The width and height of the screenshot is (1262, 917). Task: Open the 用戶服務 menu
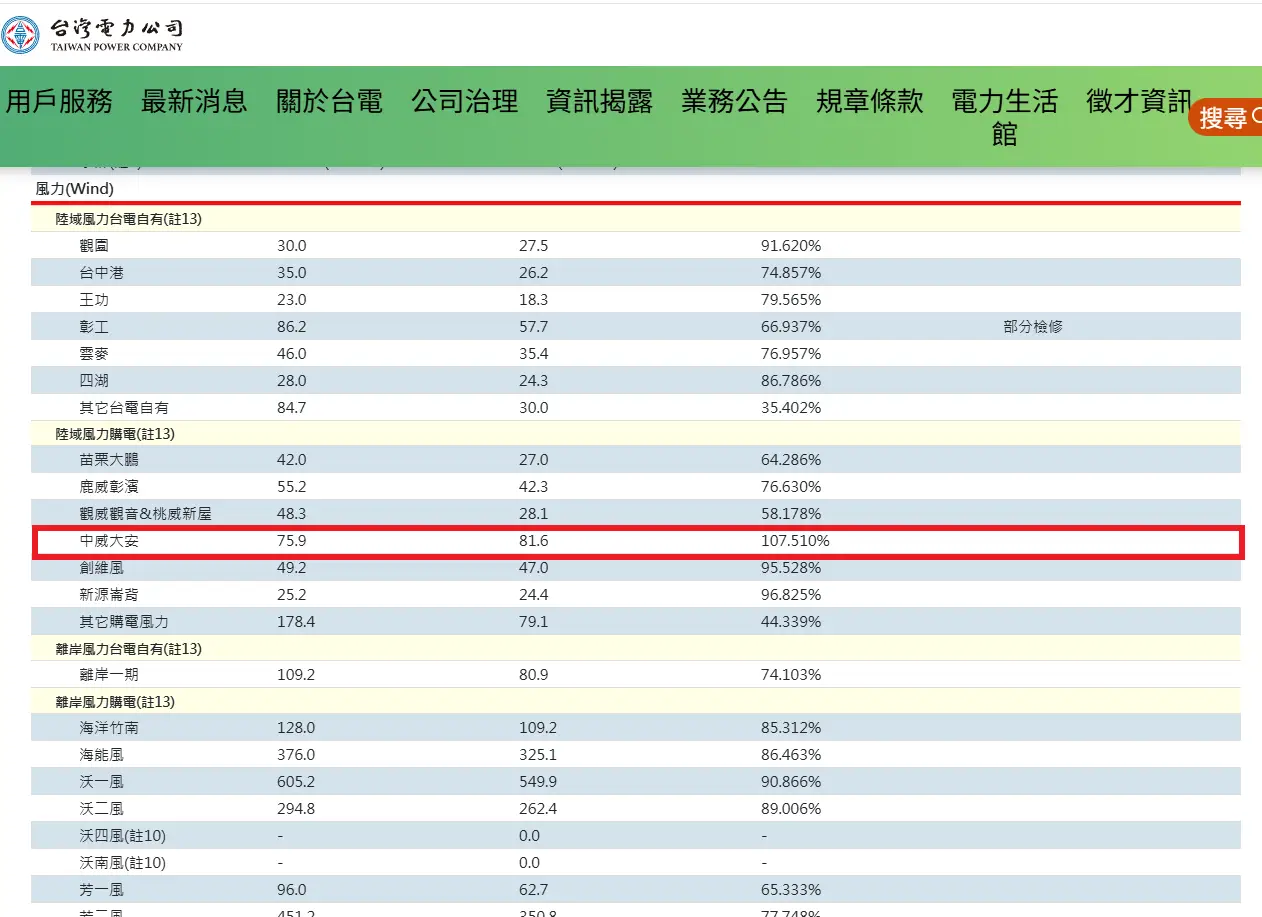coord(59,101)
